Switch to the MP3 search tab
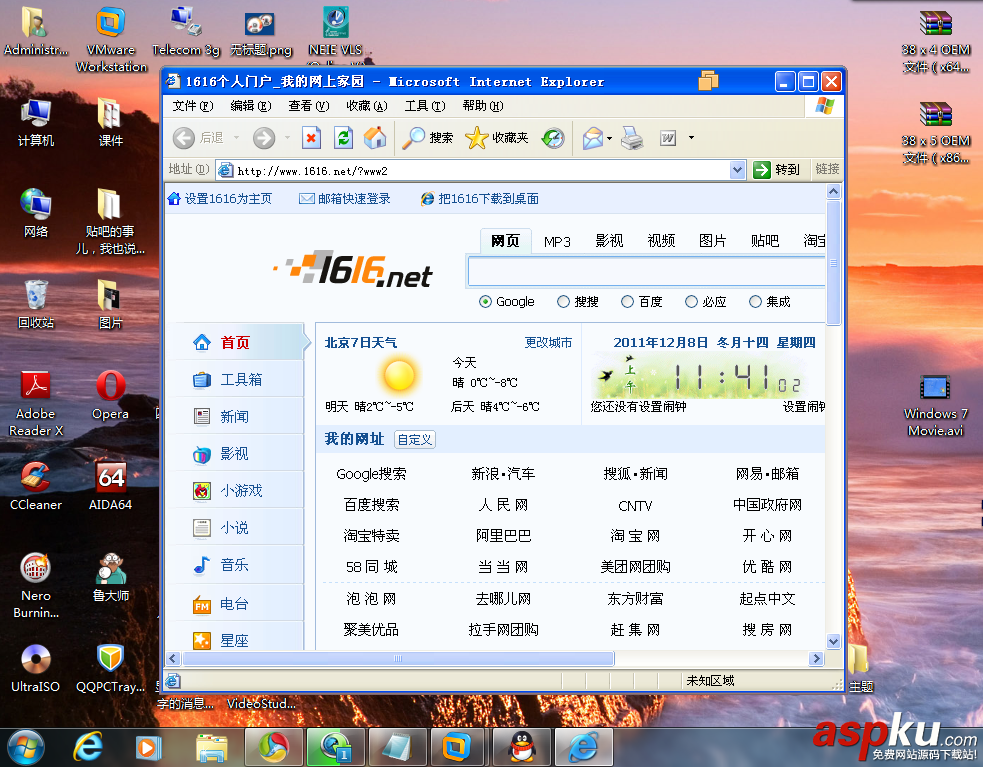 557,241
